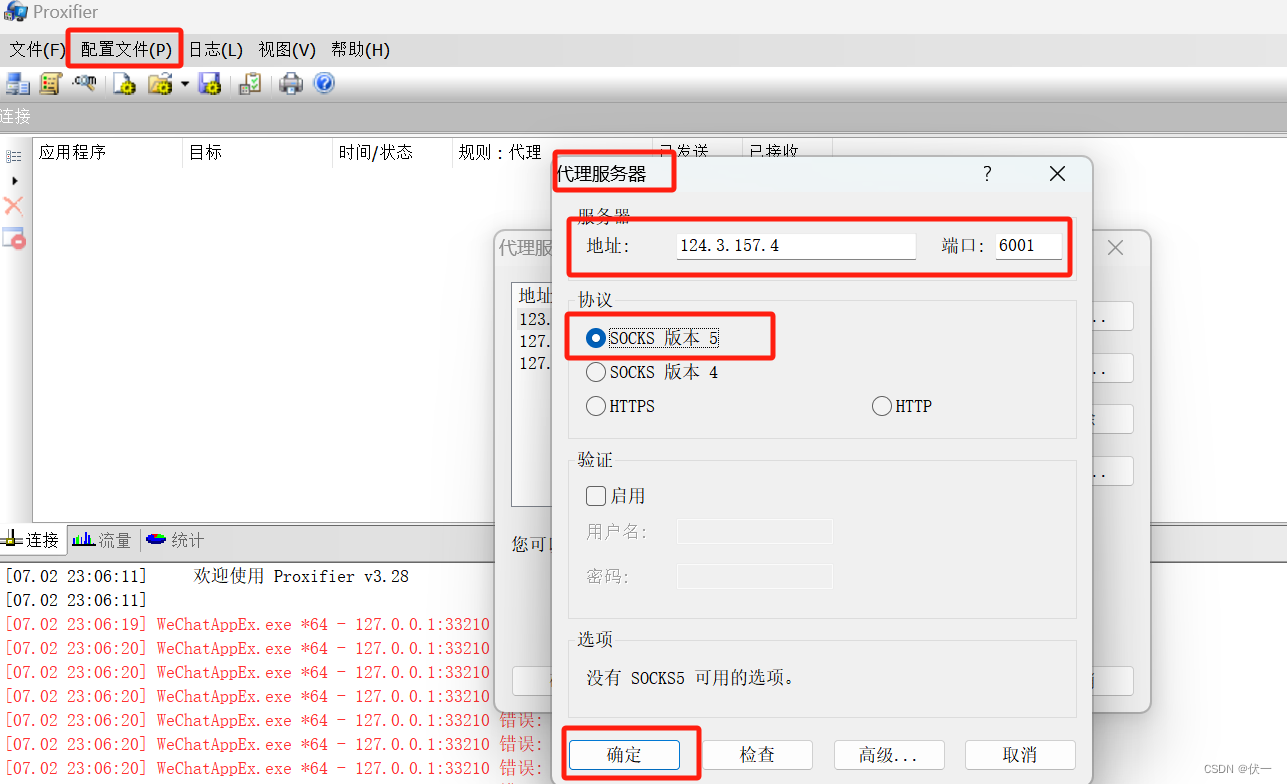Click the Open Profile folder icon

(x=160, y=84)
